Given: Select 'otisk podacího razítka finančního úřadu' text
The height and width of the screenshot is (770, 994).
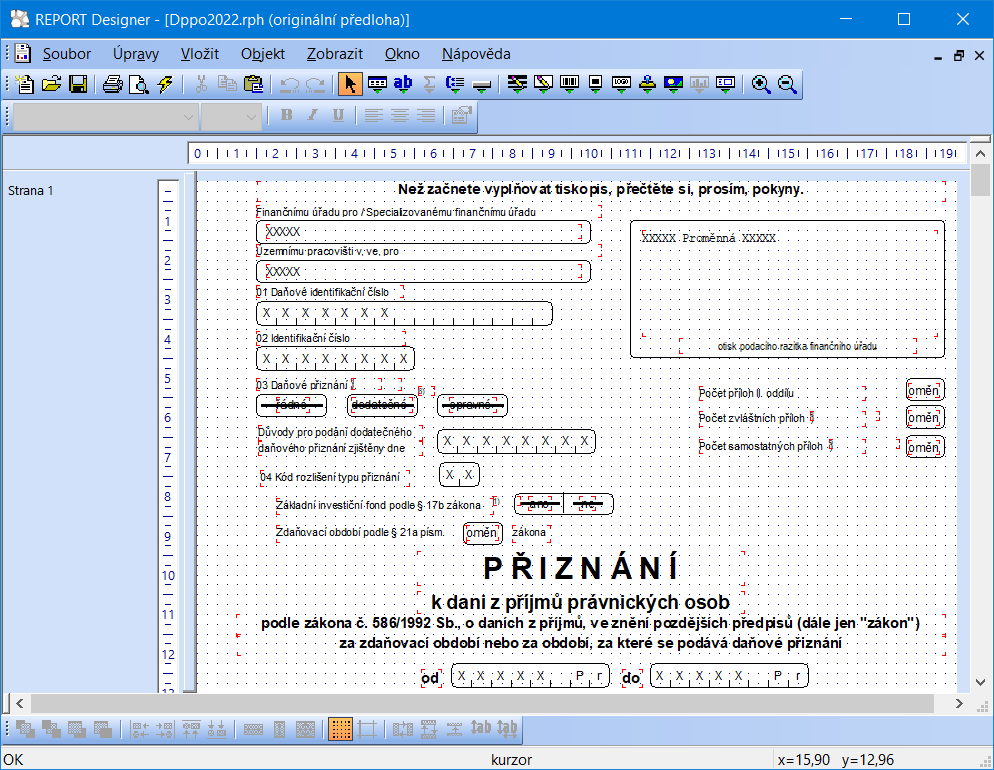Looking at the screenshot, I should (x=797, y=346).
